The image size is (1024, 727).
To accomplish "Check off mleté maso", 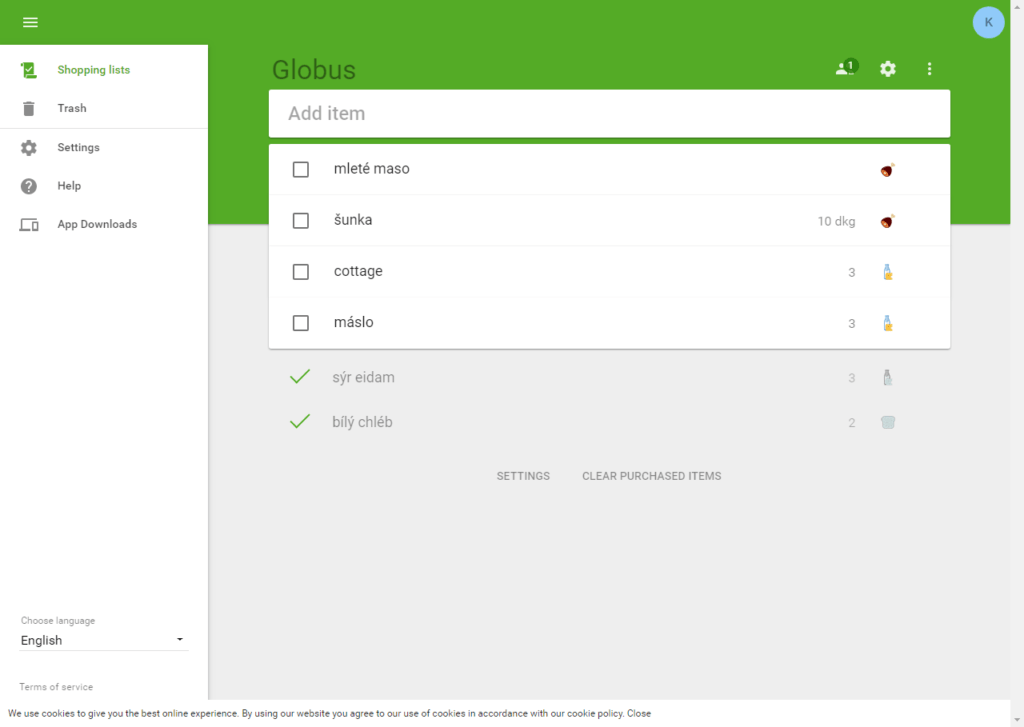I will [300, 170].
